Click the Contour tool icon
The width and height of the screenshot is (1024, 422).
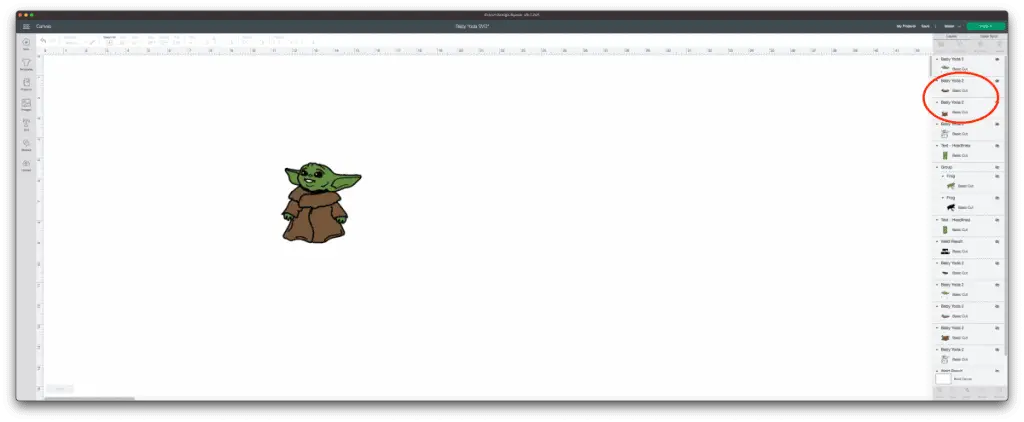point(998,392)
